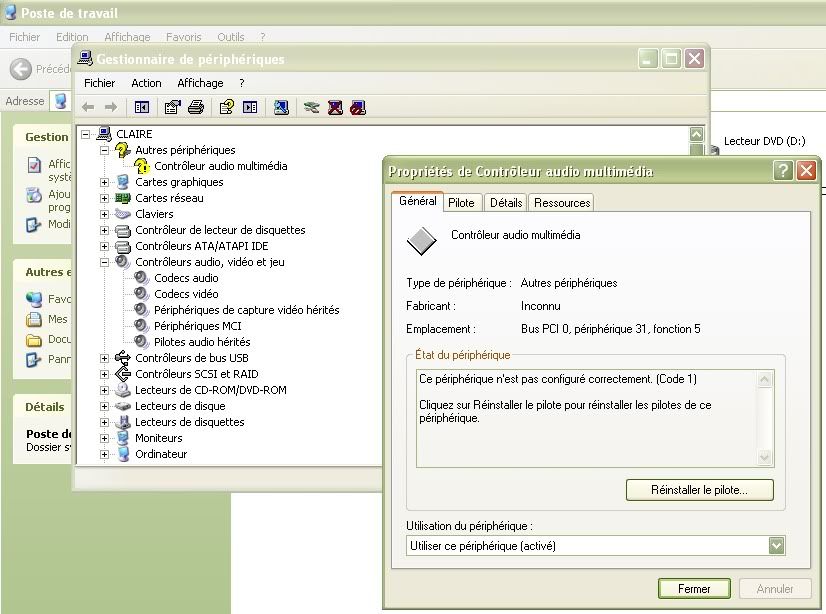Click the help question mark in Propriétés title bar
The image size is (826, 614).
[783, 171]
